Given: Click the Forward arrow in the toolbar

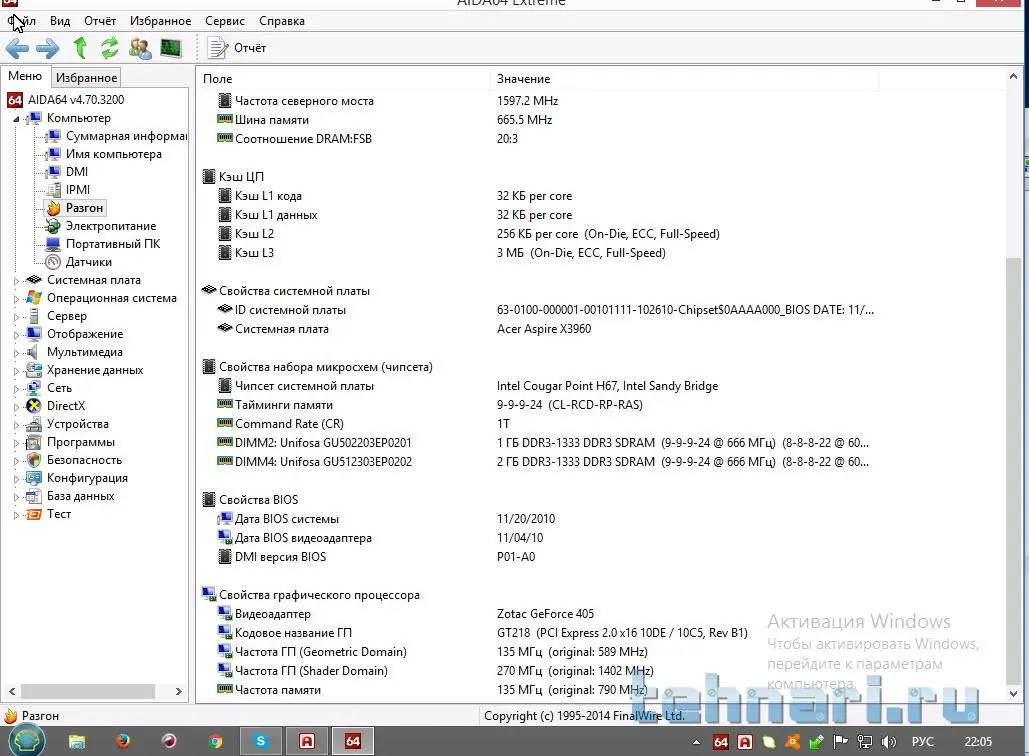Looking at the screenshot, I should 47,48.
